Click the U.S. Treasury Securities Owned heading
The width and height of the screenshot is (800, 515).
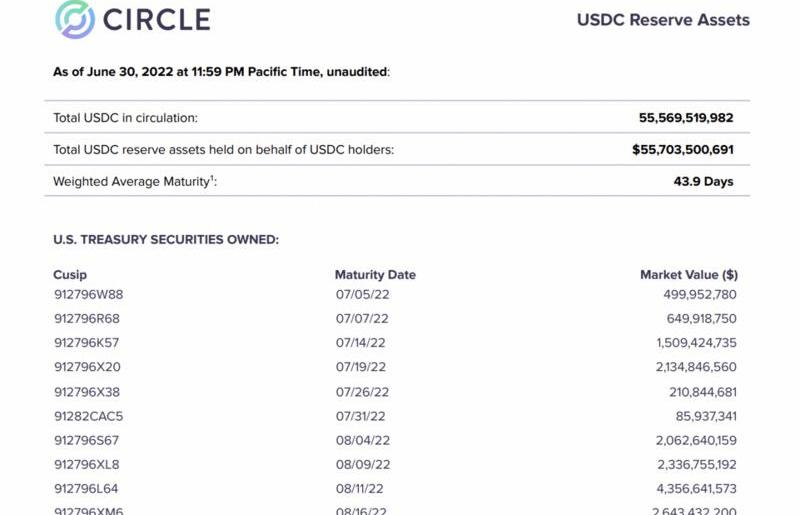click(x=166, y=239)
